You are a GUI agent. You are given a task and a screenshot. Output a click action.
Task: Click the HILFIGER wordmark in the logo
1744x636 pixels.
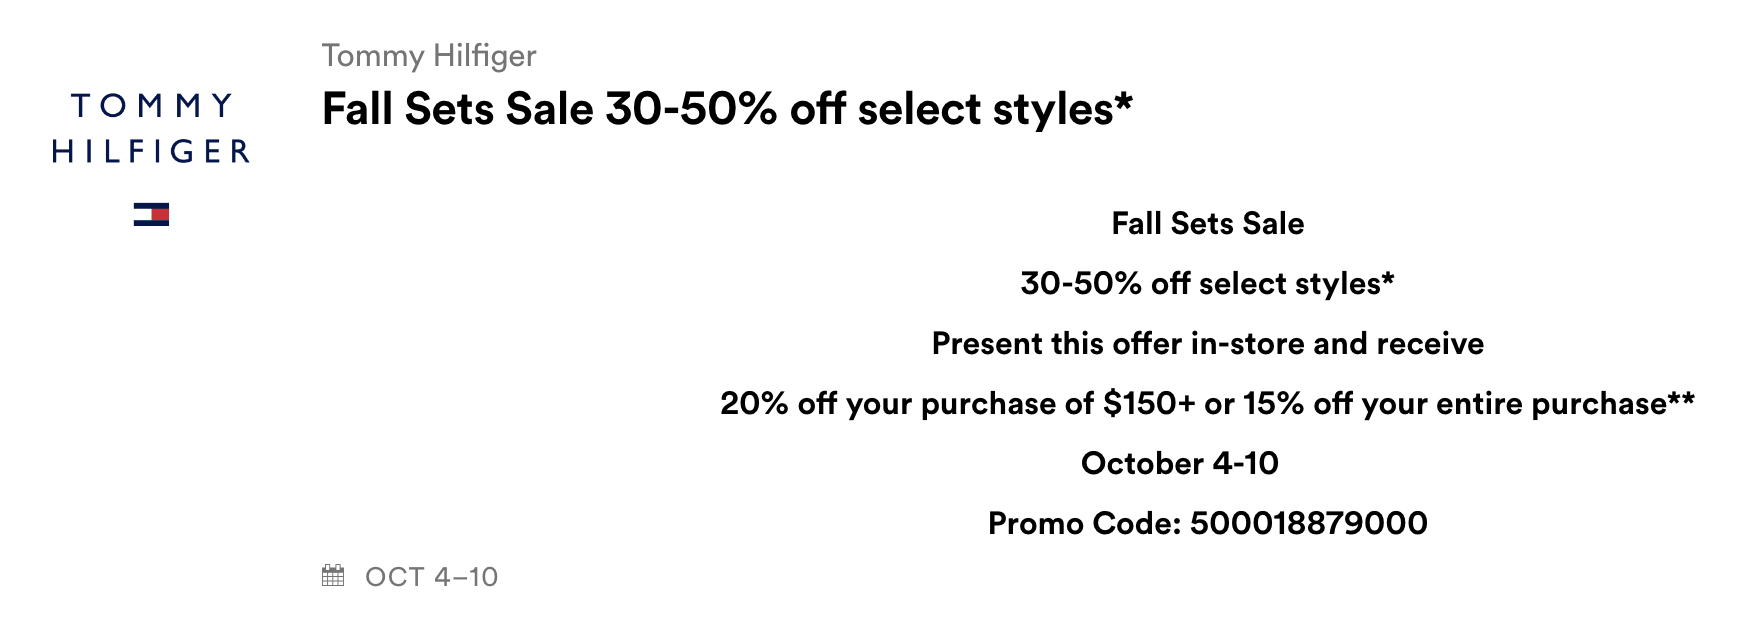coord(151,152)
